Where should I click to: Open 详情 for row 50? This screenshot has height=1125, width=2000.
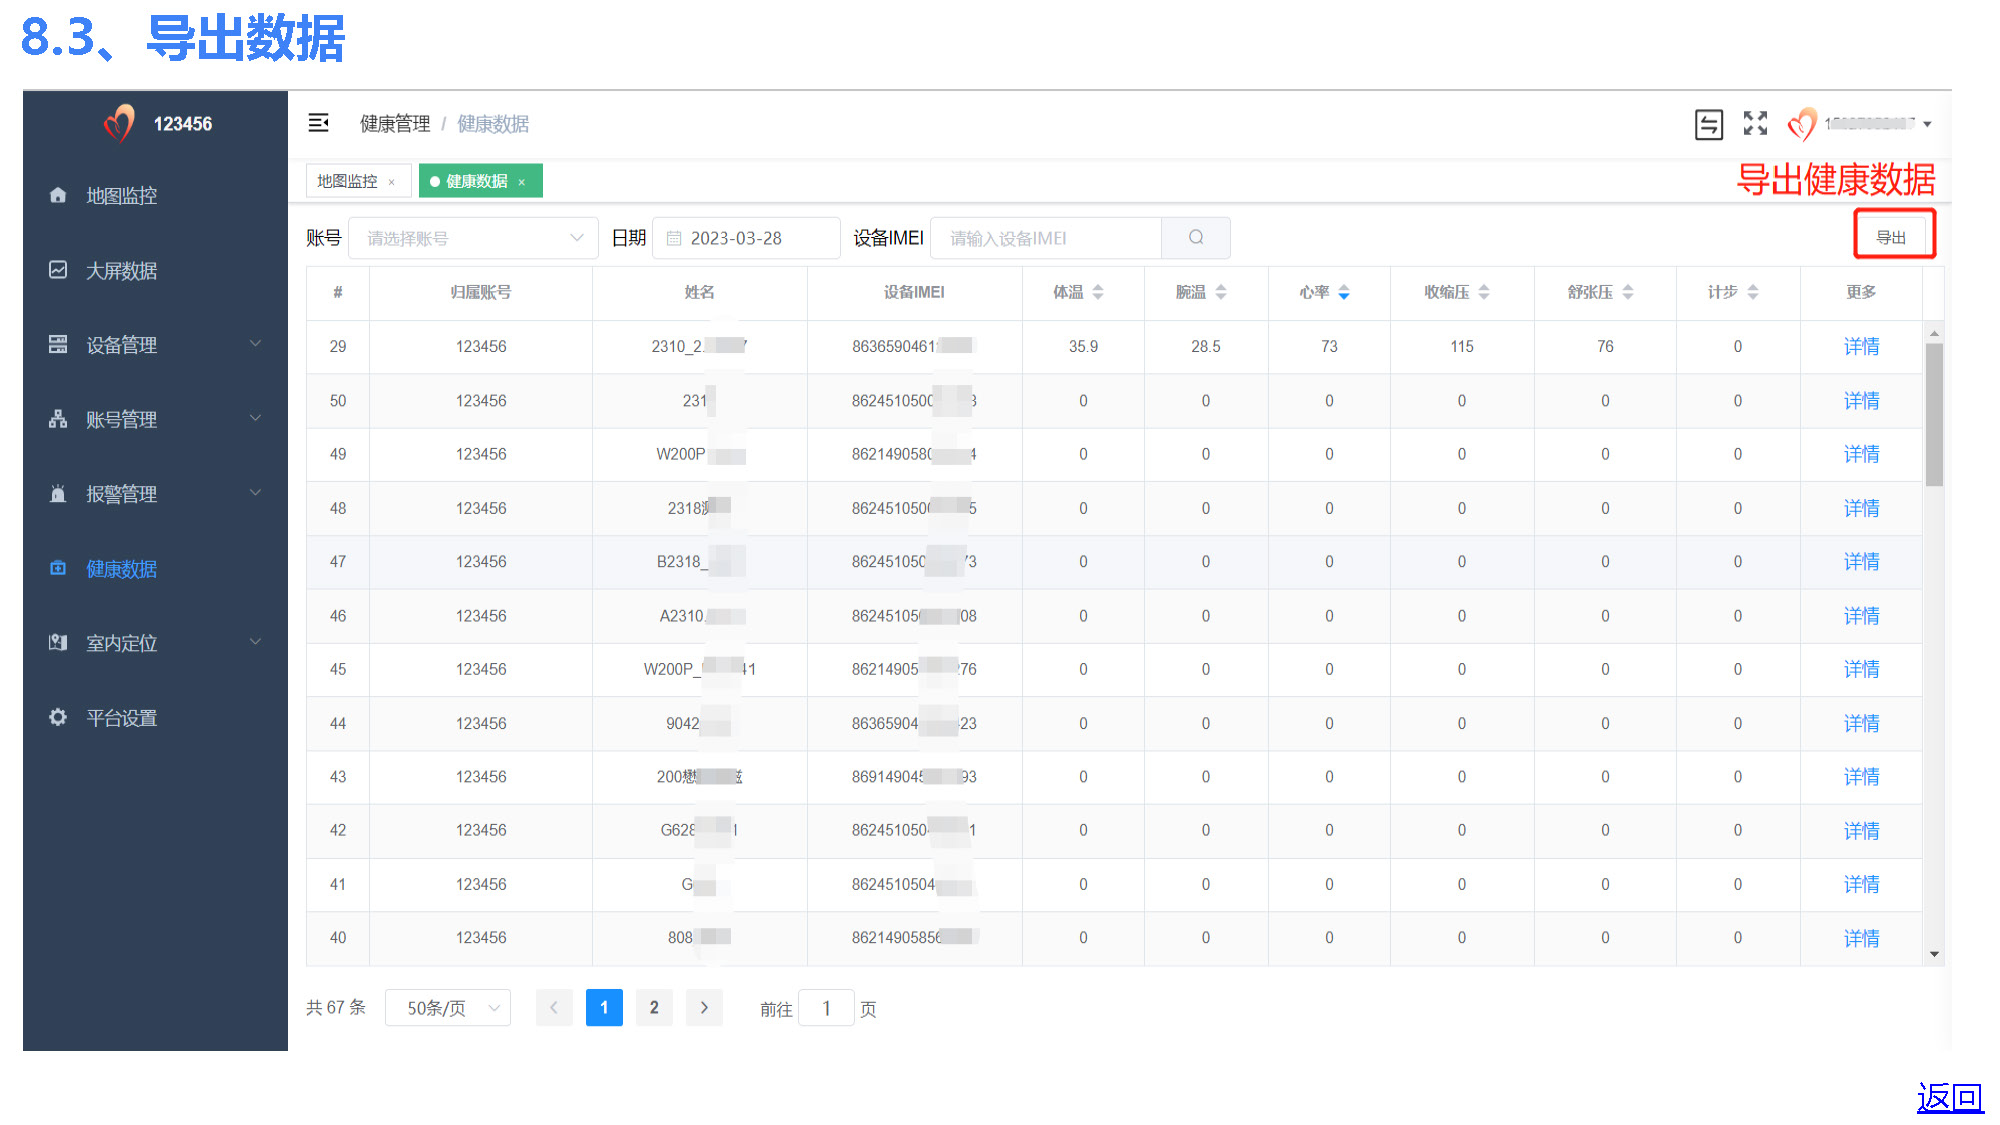pos(1861,400)
